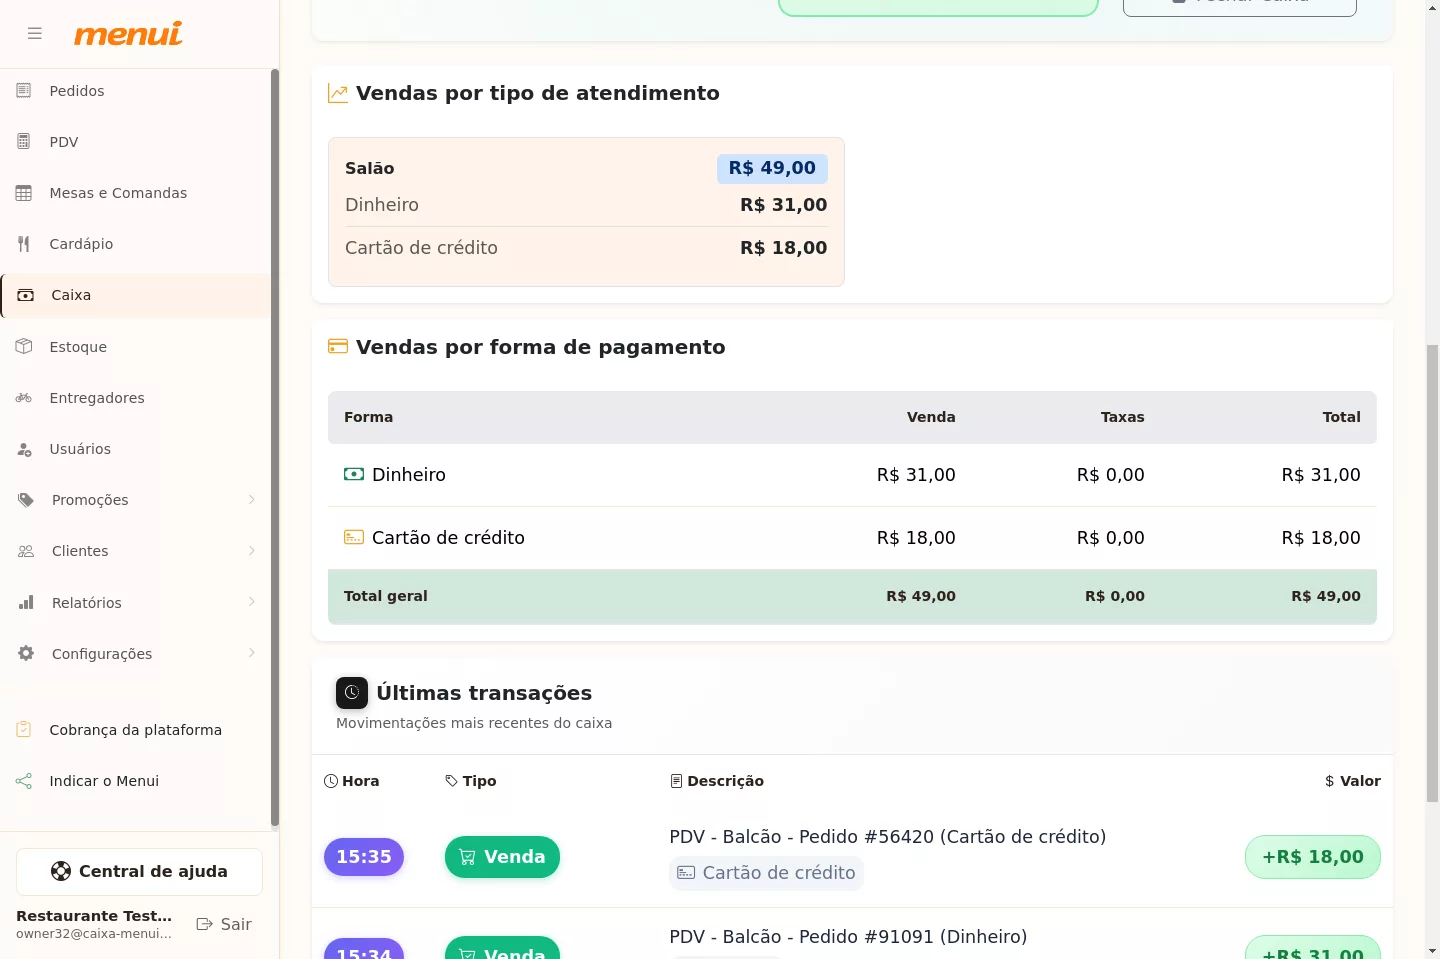Click the Forma column header
Image resolution: width=1440 pixels, height=959 pixels.
pos(368,417)
